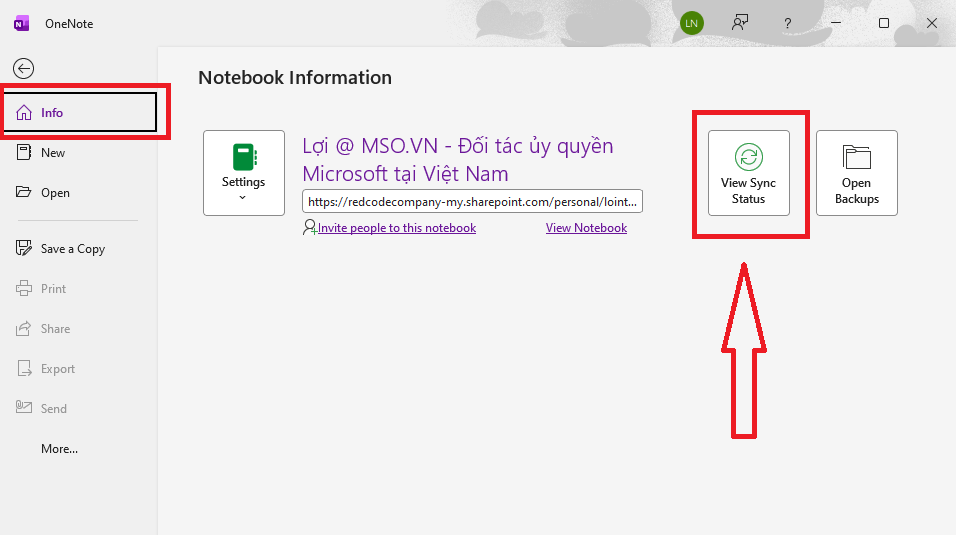This screenshot has height=535, width=956.
Task: Open the Share page
Action: pos(78,329)
